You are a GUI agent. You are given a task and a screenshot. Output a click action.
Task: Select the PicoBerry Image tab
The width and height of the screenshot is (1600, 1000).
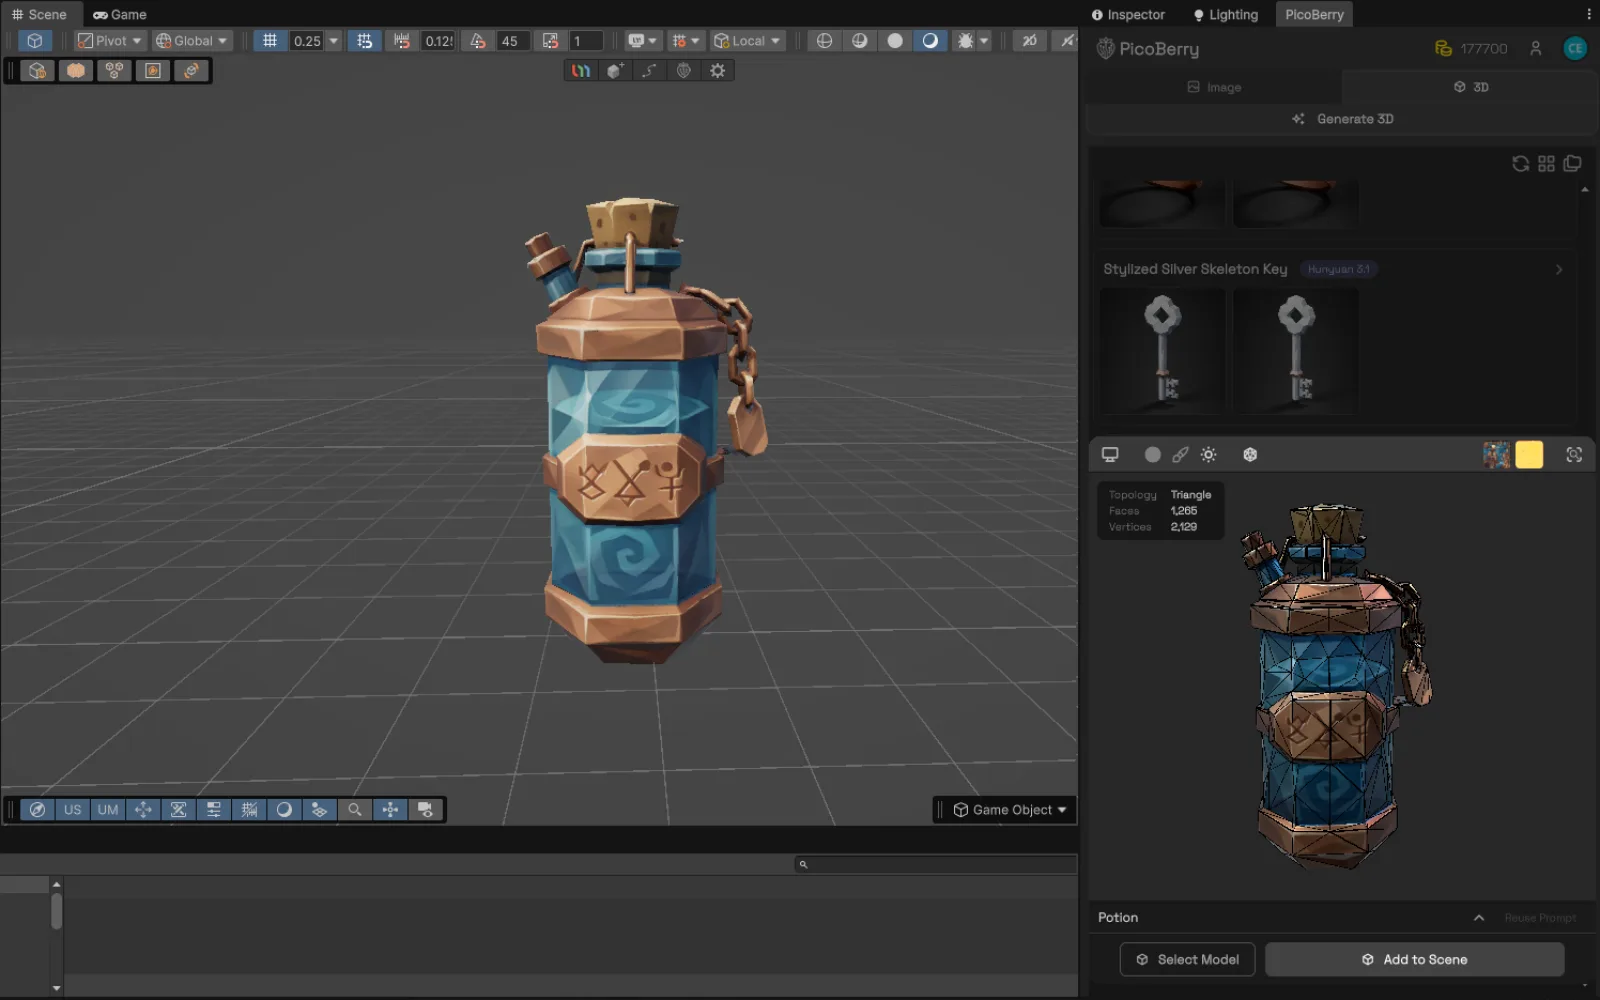coord(1214,87)
